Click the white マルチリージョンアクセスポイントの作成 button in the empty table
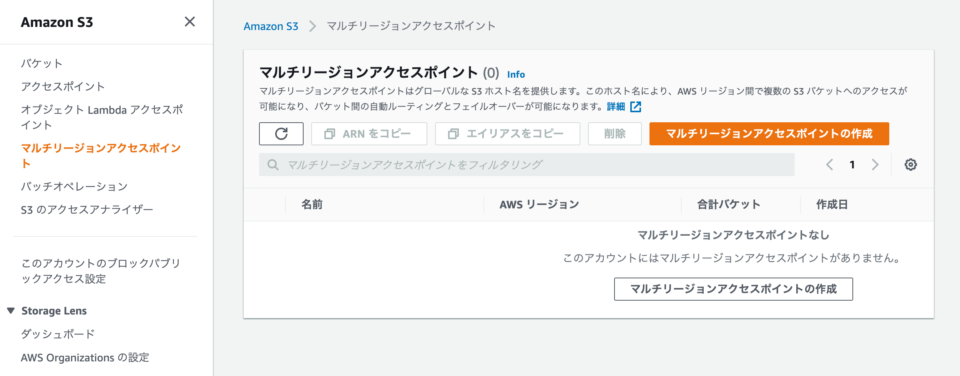Image resolution: width=960 pixels, height=376 pixels. click(733, 288)
